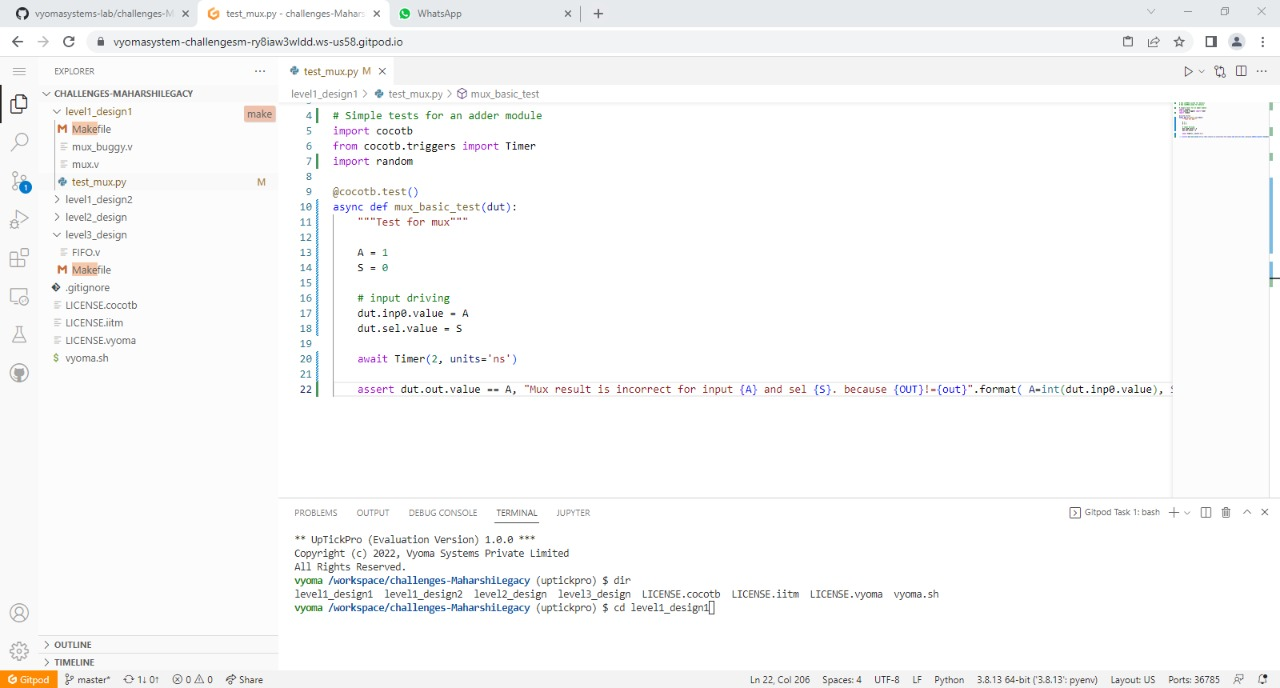The image size is (1280, 688).
Task: Open FIFO.v file in explorer
Action: 86,253
